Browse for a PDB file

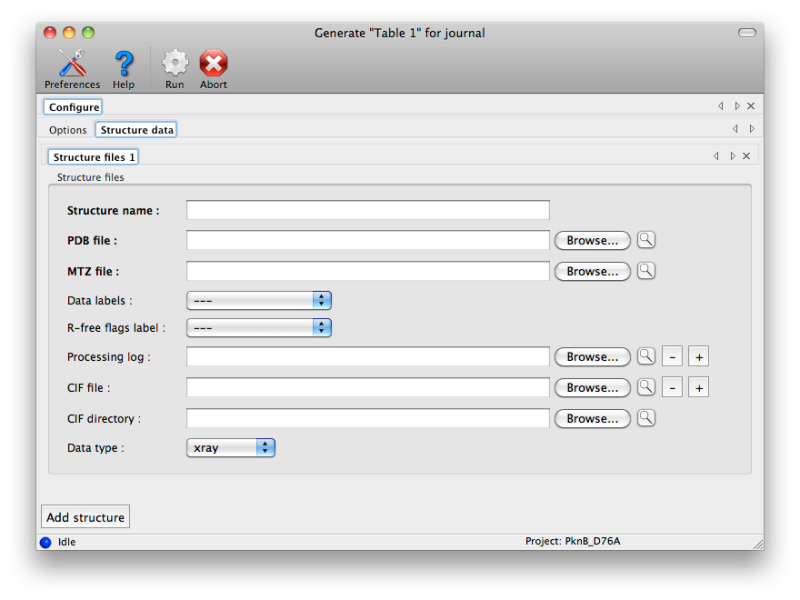pos(592,240)
